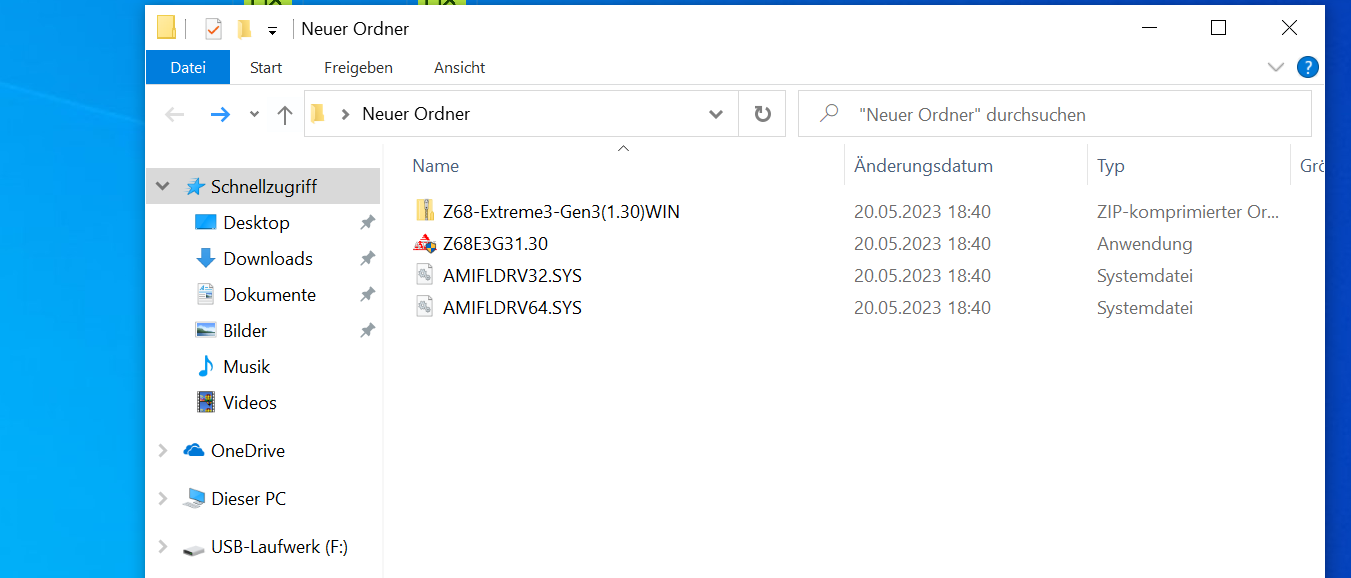Select the AMIFLDRV64.SYS file
This screenshot has height=578, width=1351.
[512, 308]
